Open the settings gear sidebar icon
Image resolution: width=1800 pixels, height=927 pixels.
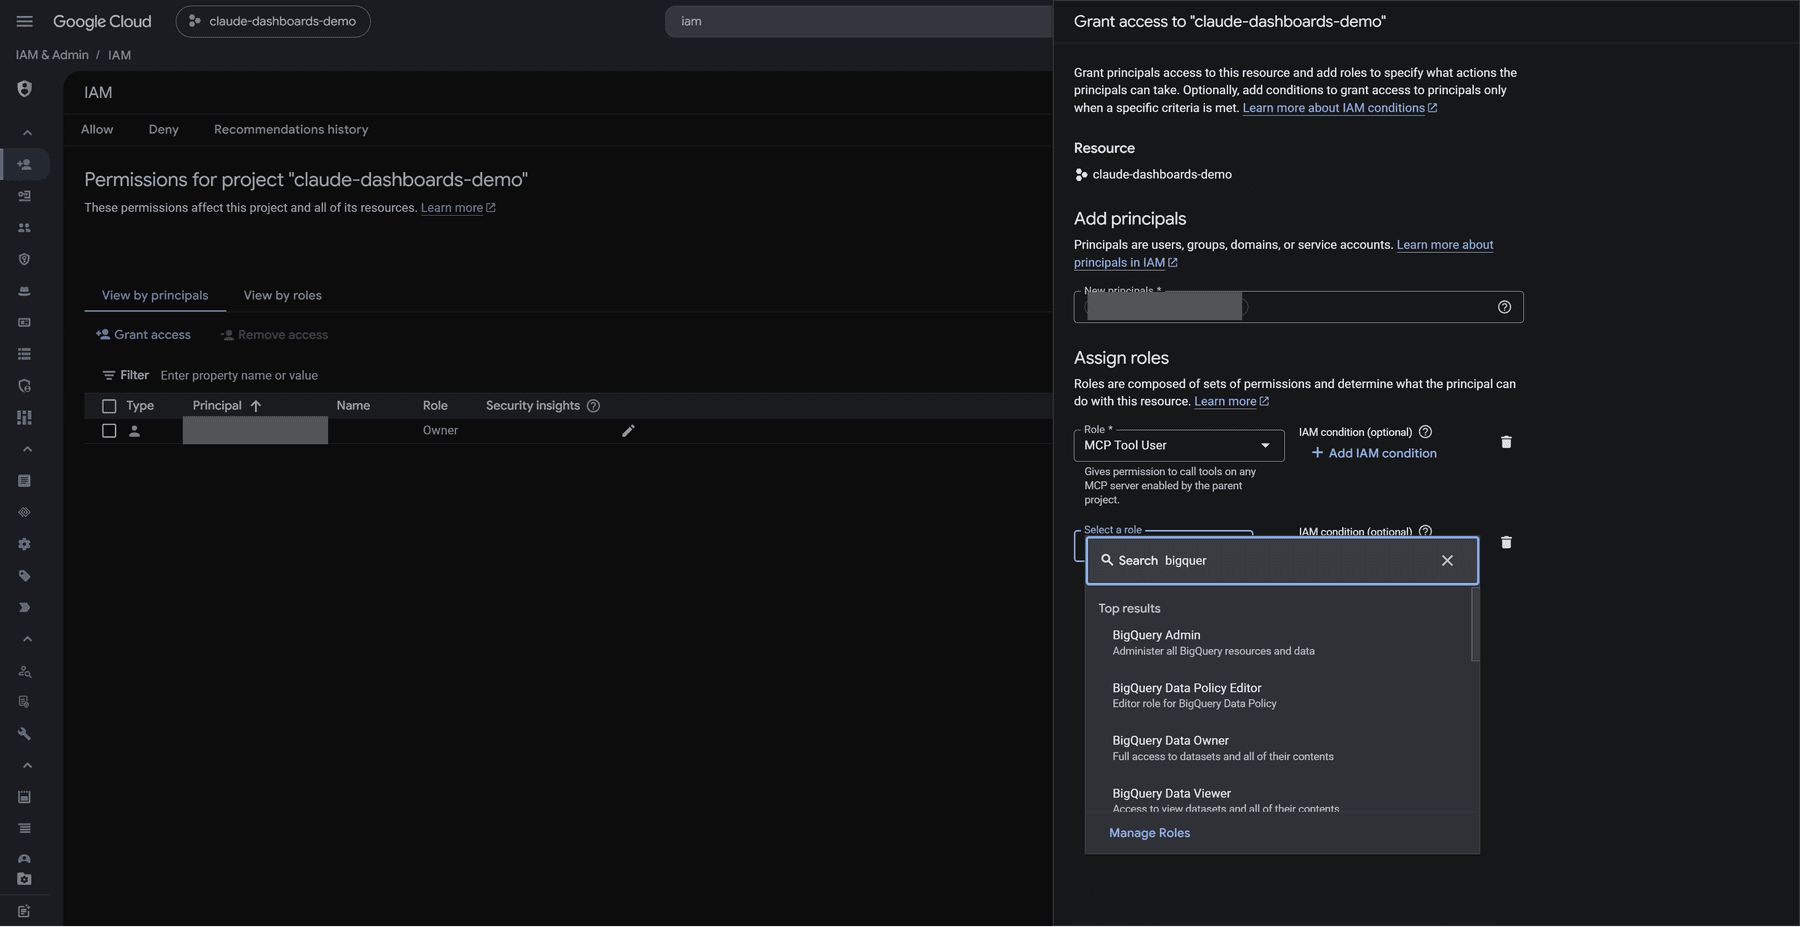pos(25,544)
